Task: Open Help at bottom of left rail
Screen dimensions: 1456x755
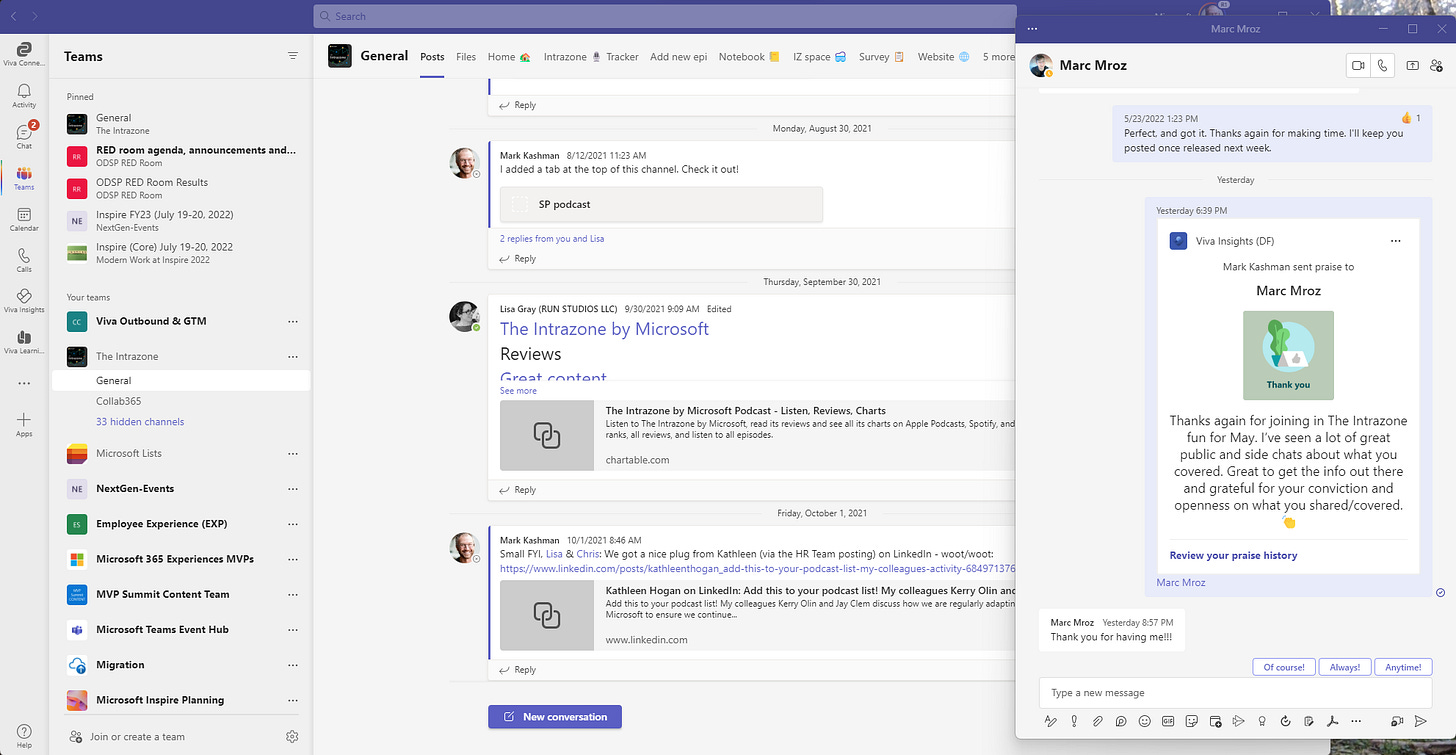Action: pyautogui.click(x=24, y=736)
